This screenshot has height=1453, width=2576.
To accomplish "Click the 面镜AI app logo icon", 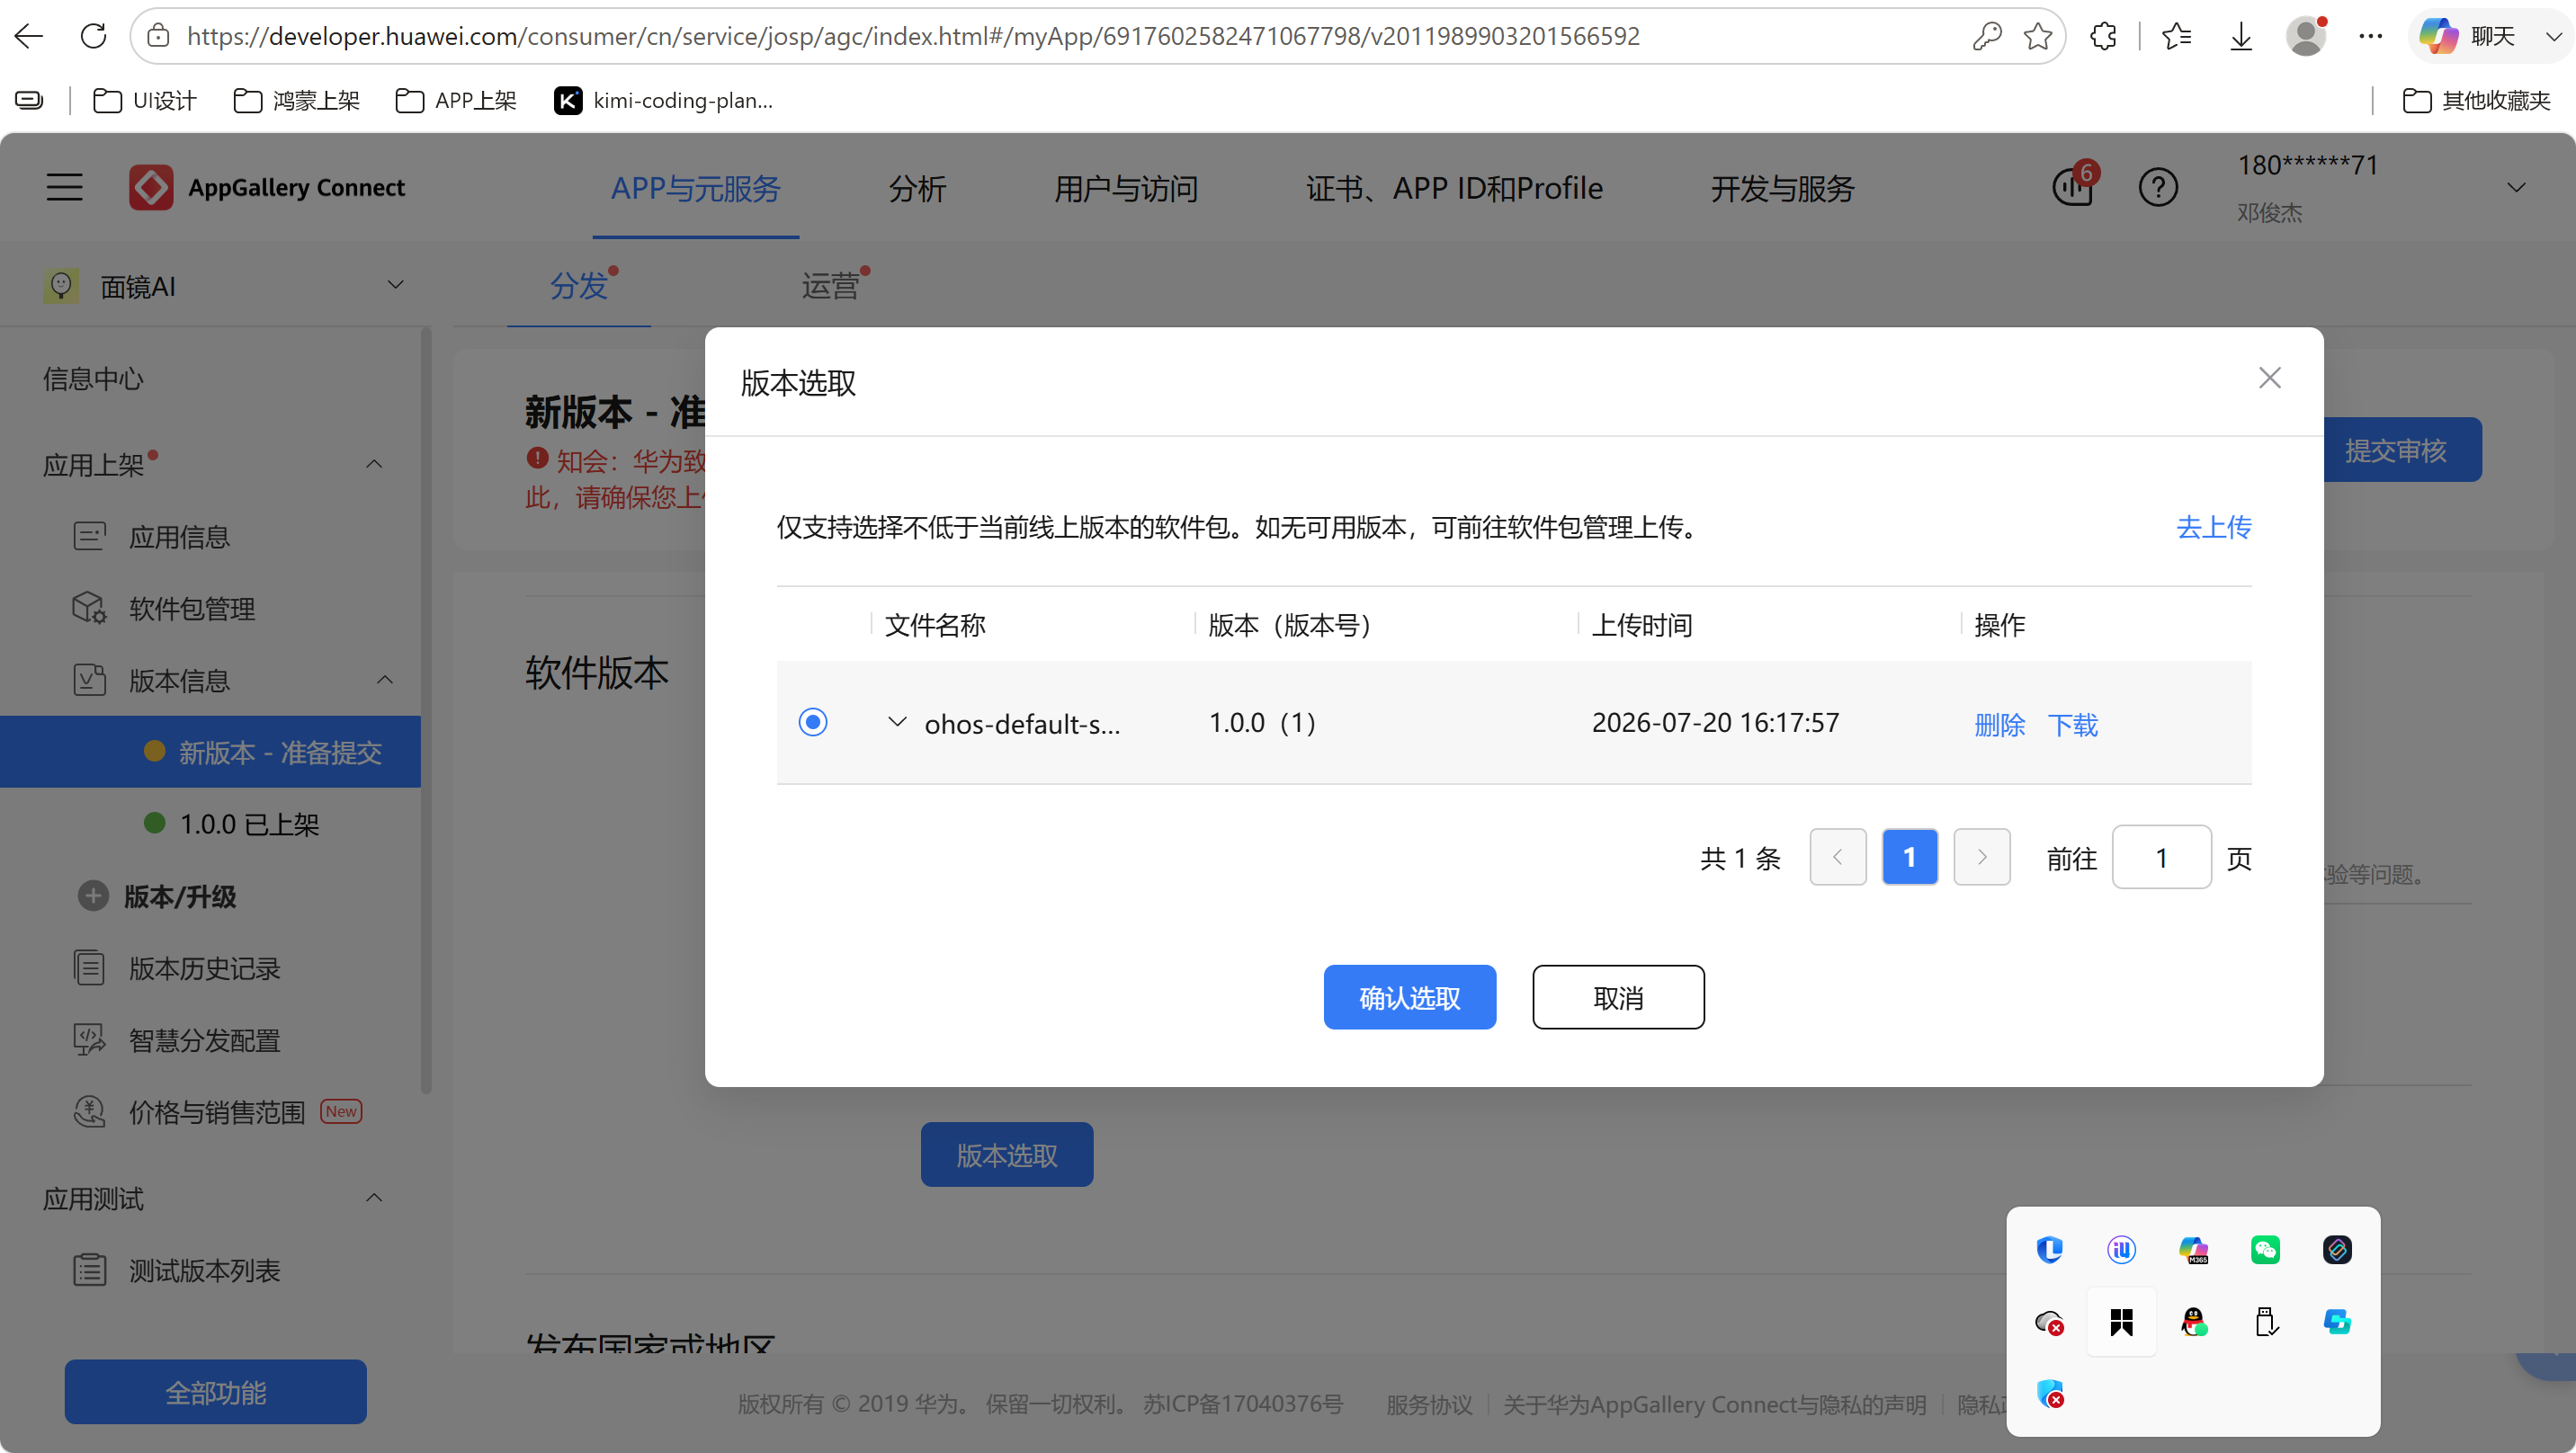I will 61,286.
